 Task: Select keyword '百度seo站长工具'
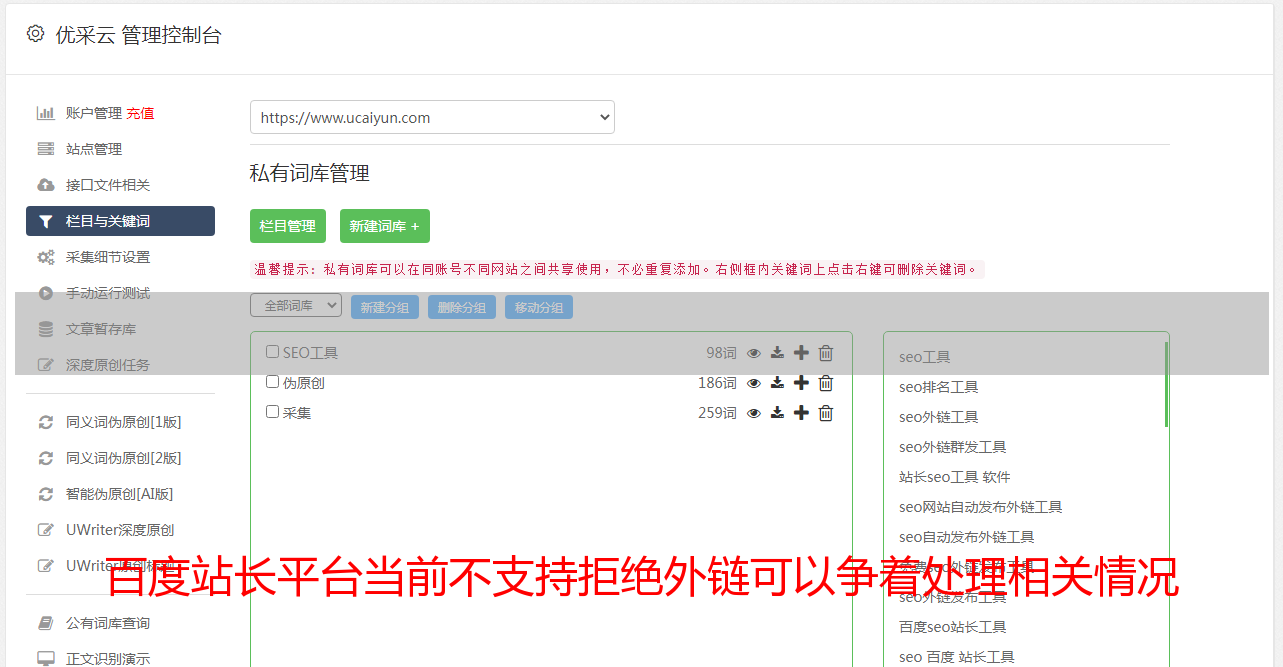(x=953, y=627)
